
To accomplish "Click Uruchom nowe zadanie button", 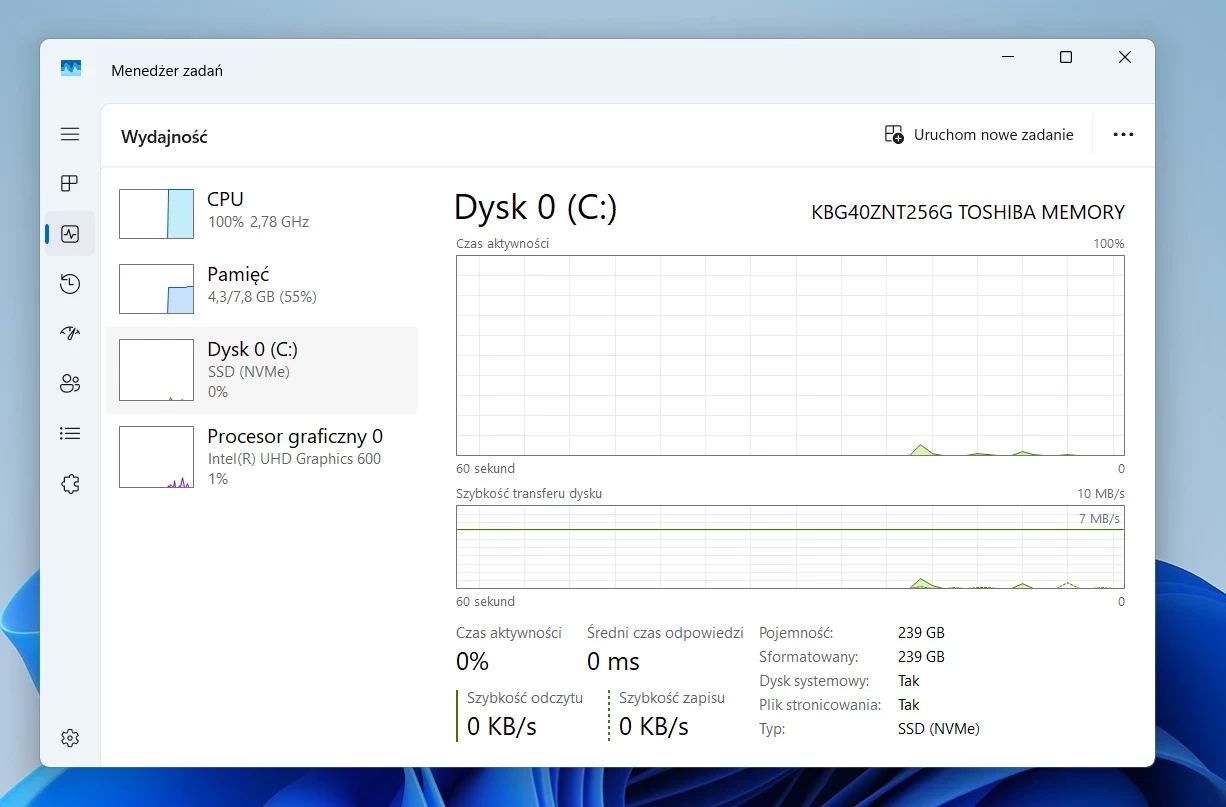I will [979, 135].
